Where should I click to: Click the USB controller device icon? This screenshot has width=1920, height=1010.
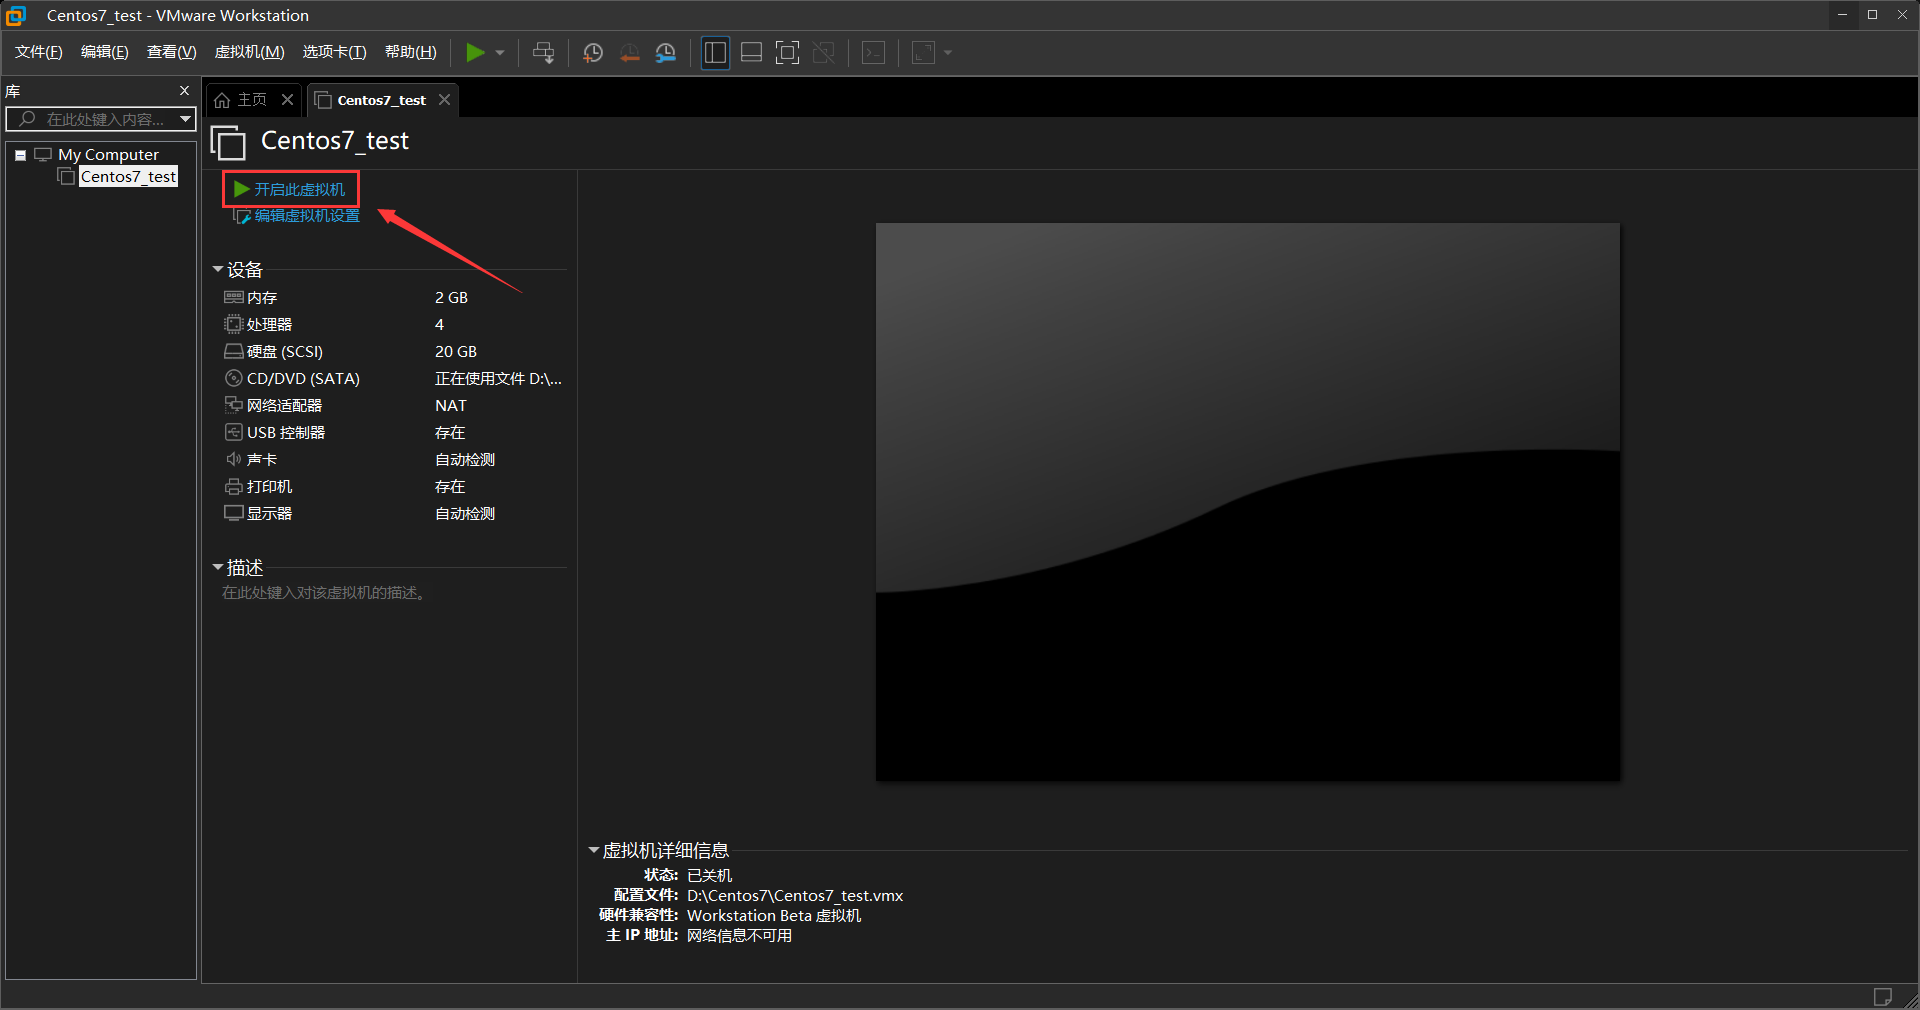pos(233,432)
